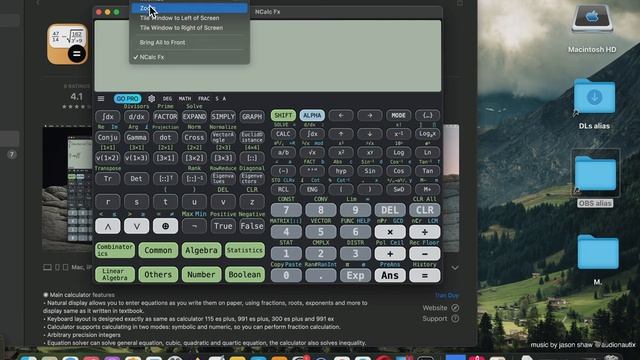Screen dimensions: 640x360
Task: Click the Gamma key
Action: 136,138
